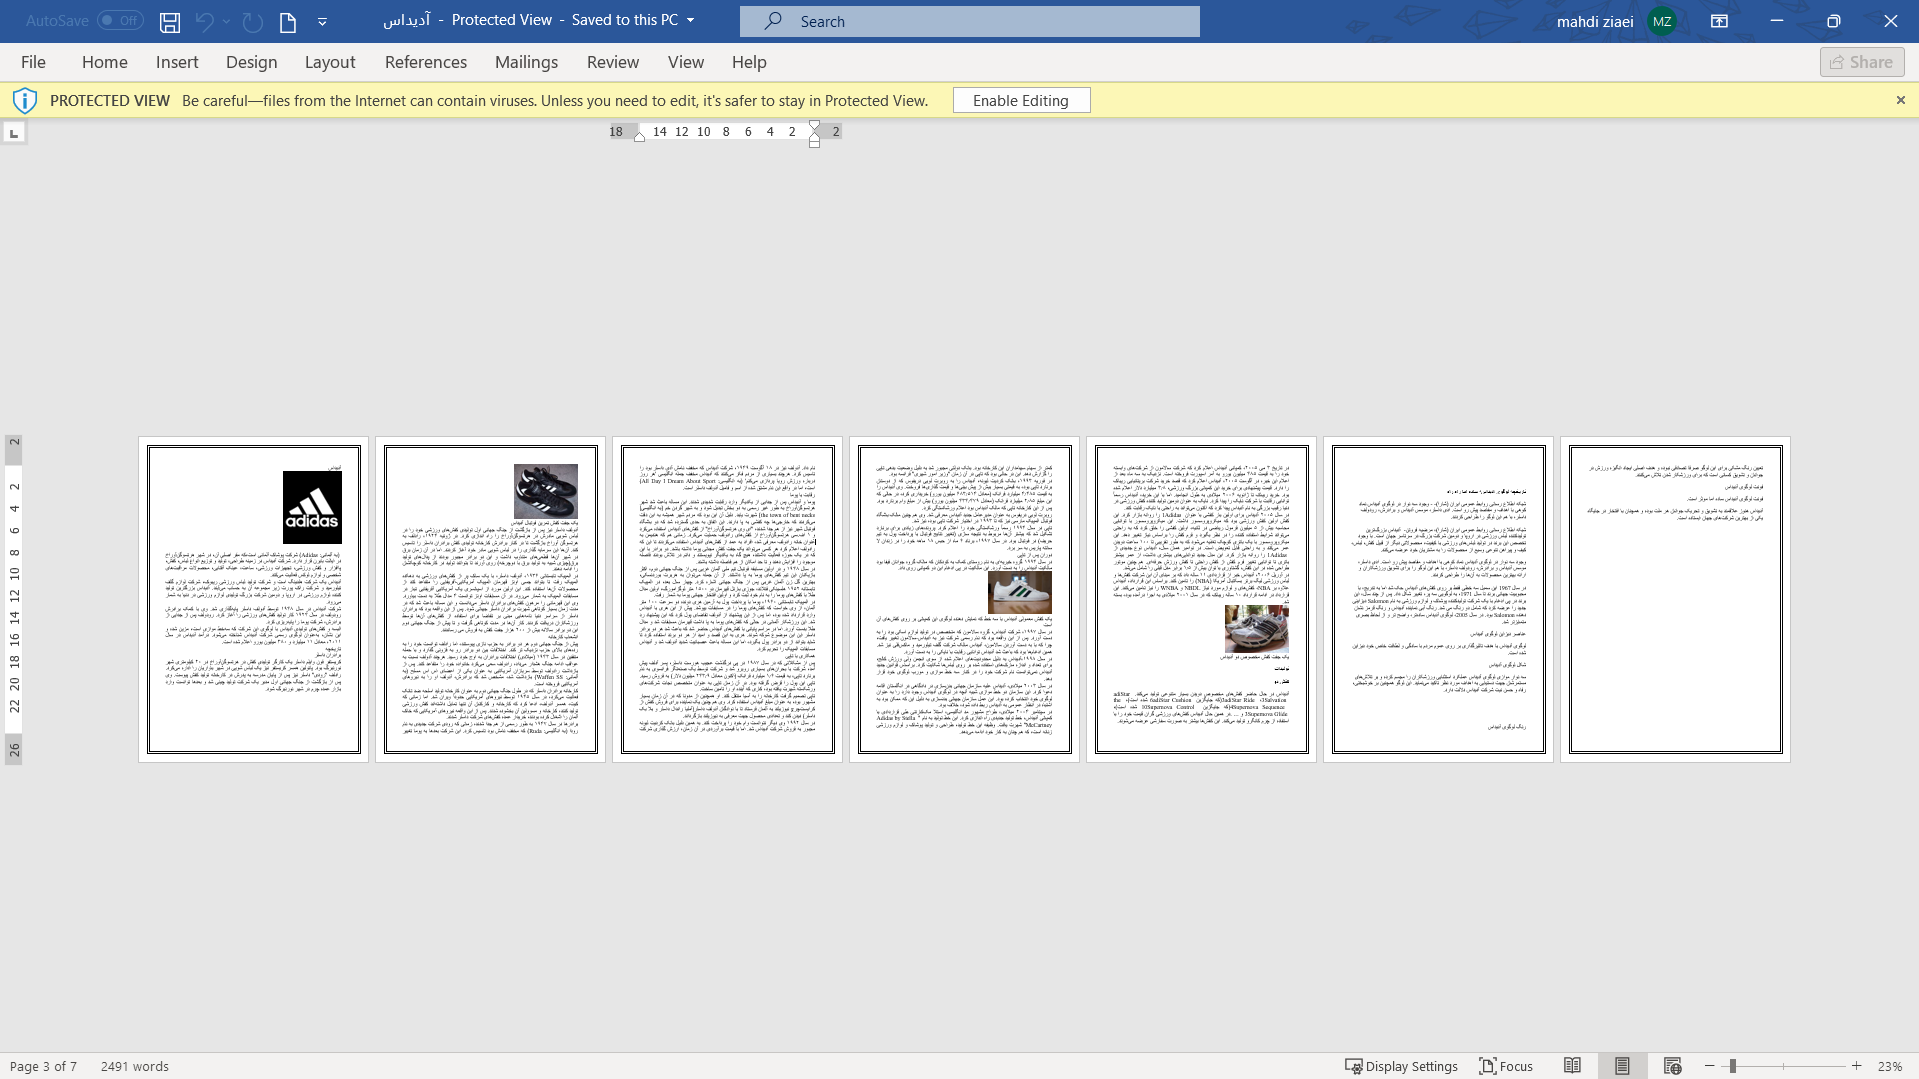Click the zoom out minus icon
Viewport: 1919px width, 1079px height.
(x=1710, y=1066)
